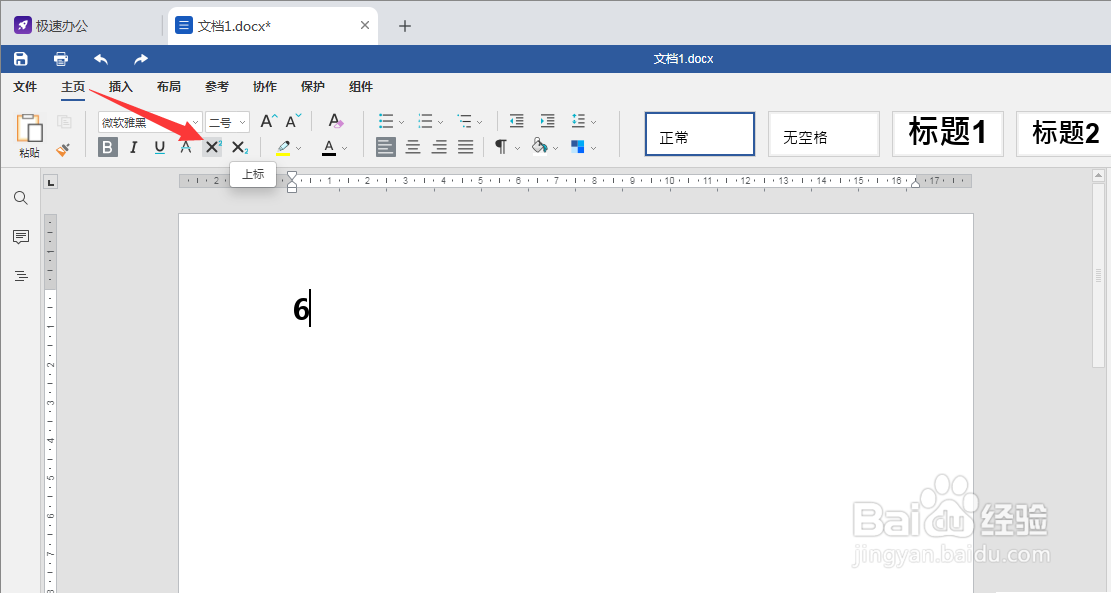Save the document with the floppy icon
The image size is (1111, 593).
pyautogui.click(x=21, y=59)
